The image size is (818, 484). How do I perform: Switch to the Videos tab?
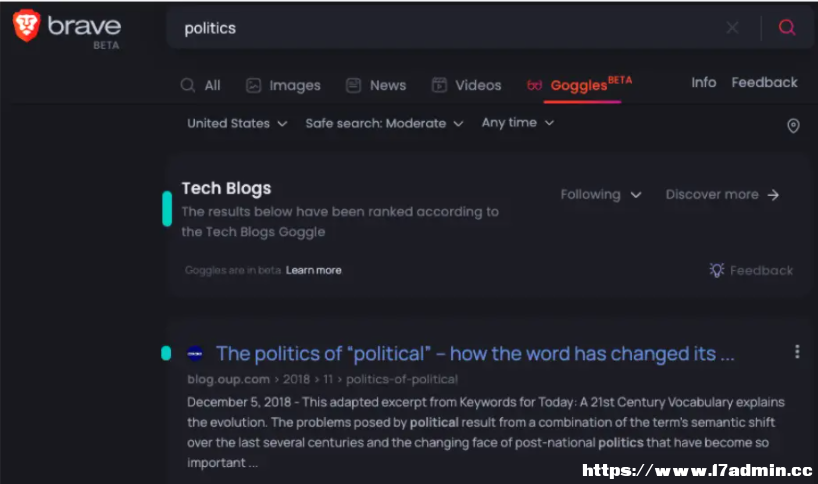tap(466, 85)
